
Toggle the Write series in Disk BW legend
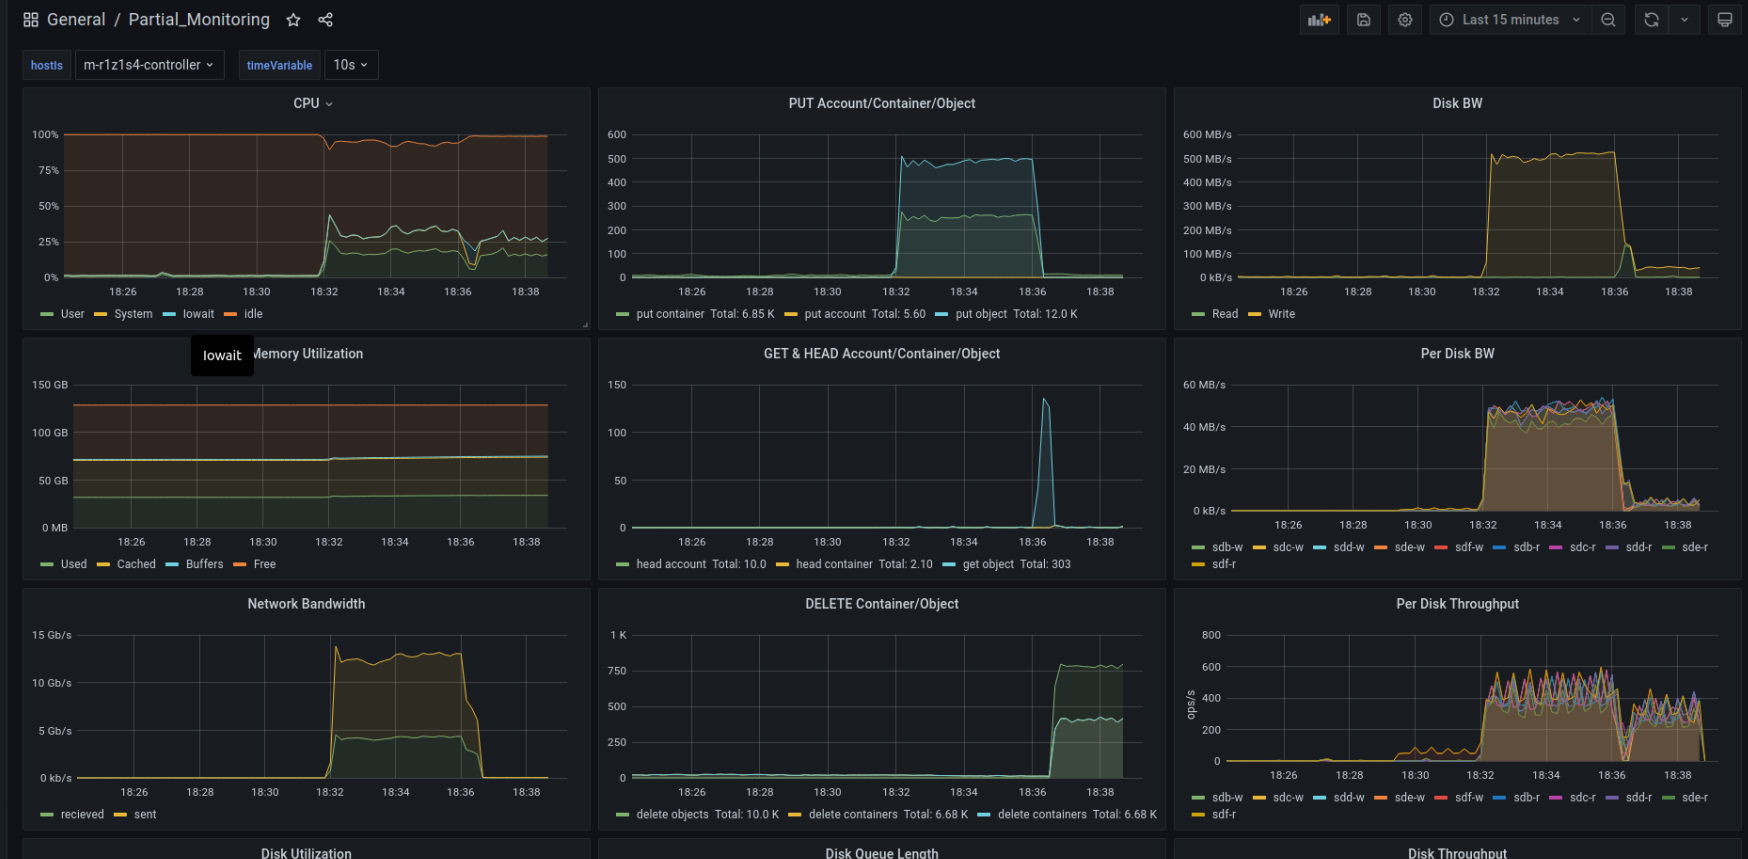click(x=1281, y=314)
